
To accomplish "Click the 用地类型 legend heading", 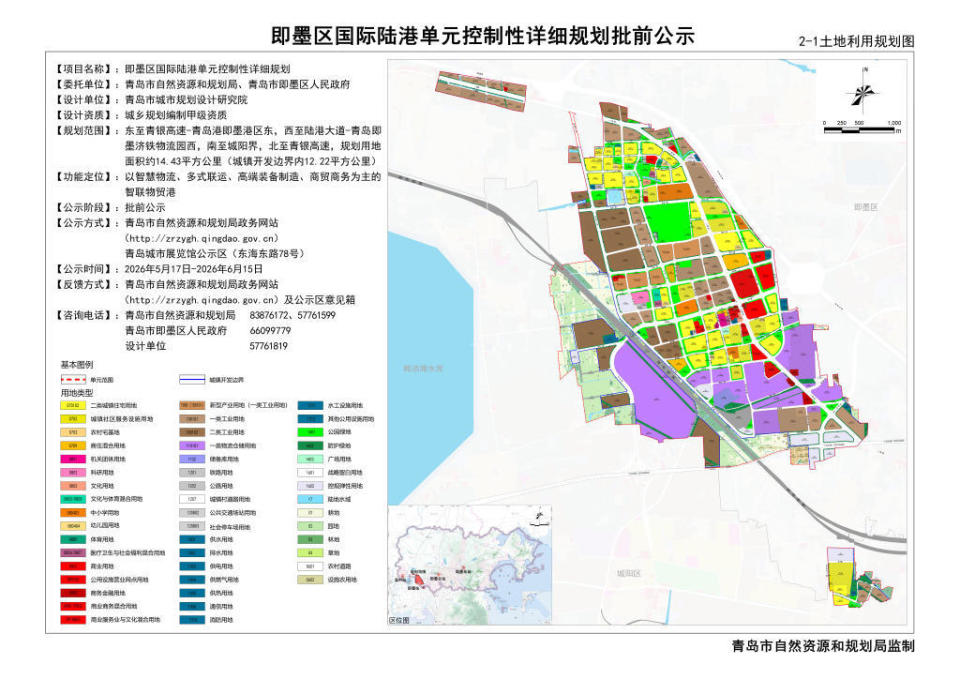I will click(x=77, y=393).
